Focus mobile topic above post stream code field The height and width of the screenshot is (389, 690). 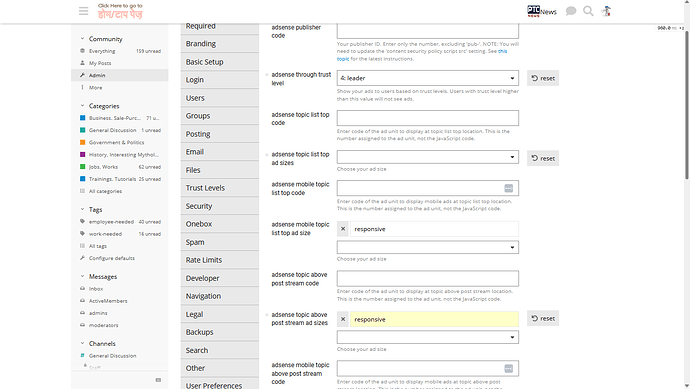pos(428,368)
